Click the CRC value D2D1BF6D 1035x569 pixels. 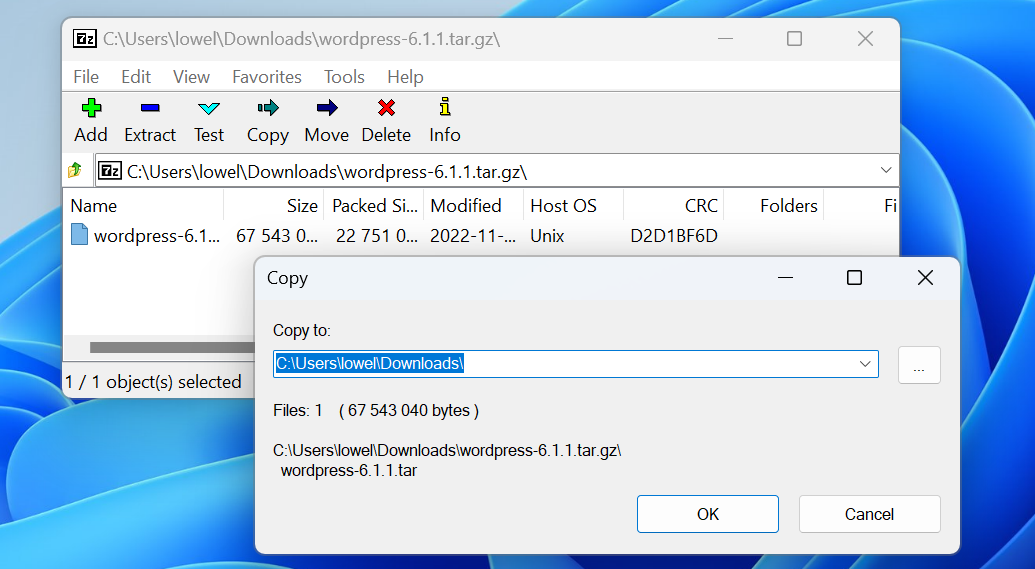[x=673, y=236]
